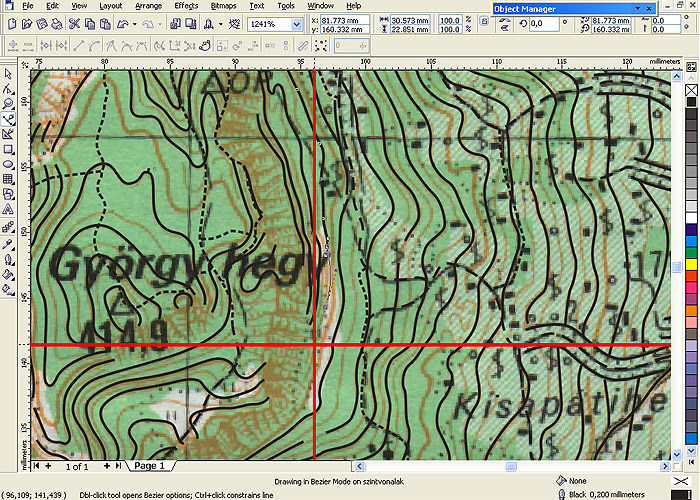The image size is (700, 500).
Task: Select the Pick tool in the toolbox
Action: click(x=8, y=74)
